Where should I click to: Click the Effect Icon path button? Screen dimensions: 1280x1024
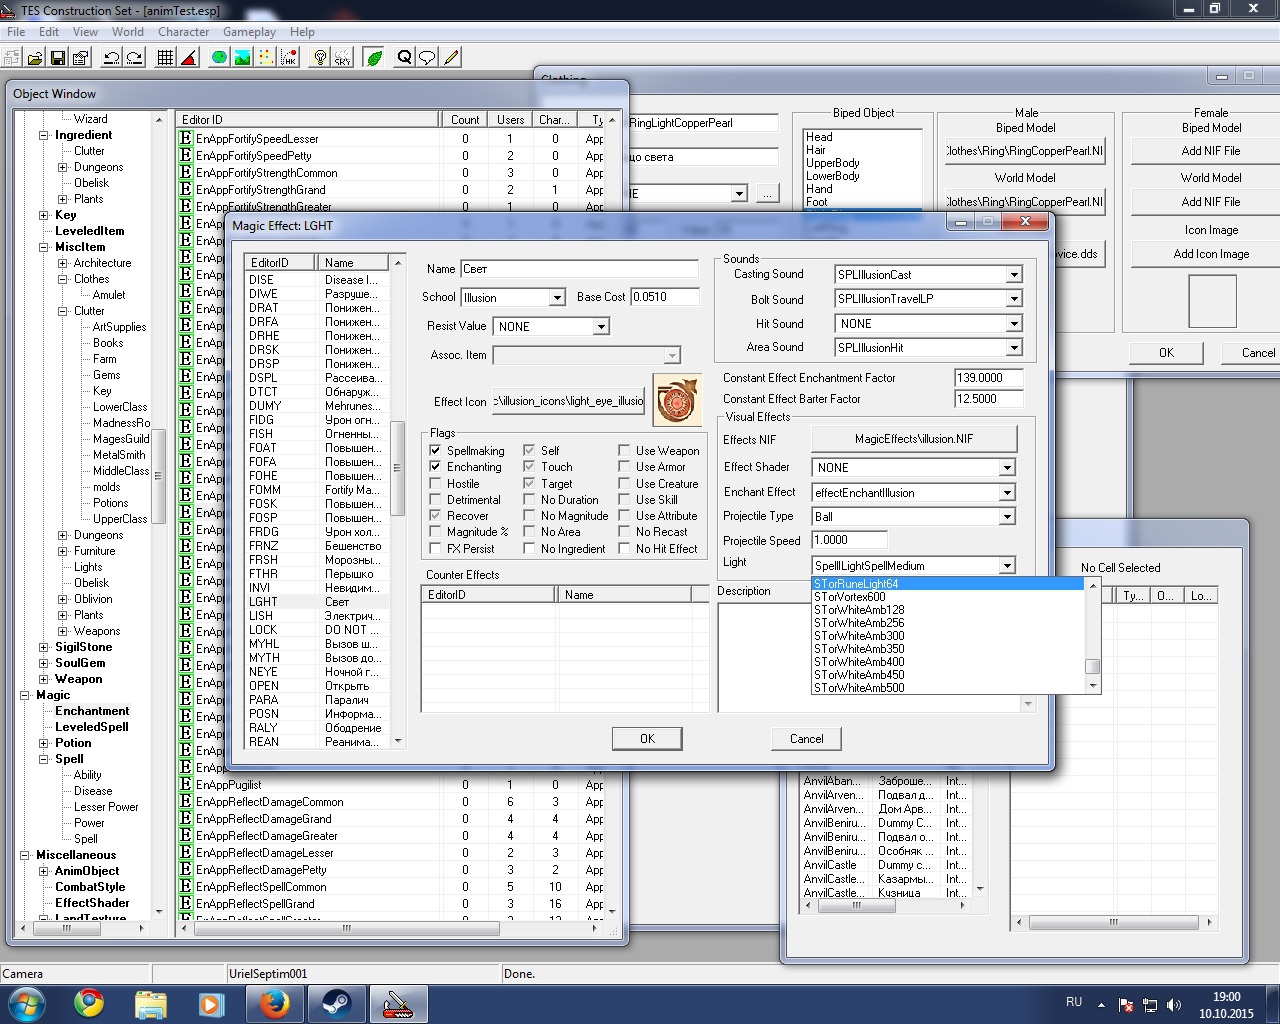(570, 401)
